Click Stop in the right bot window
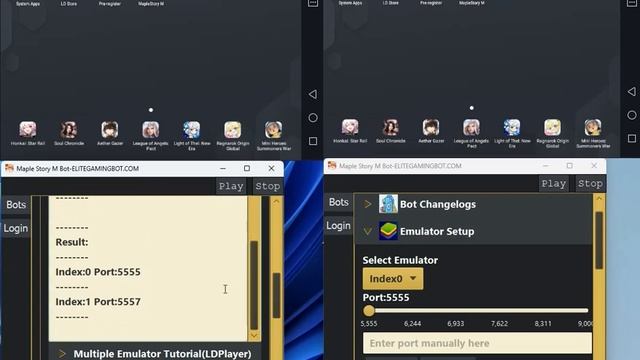 point(590,184)
